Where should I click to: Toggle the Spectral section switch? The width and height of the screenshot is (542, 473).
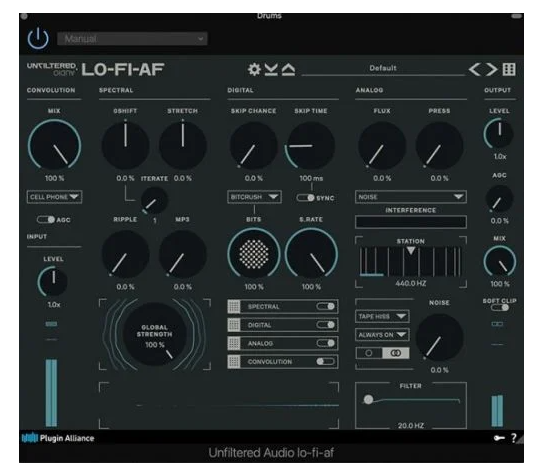click(x=325, y=306)
